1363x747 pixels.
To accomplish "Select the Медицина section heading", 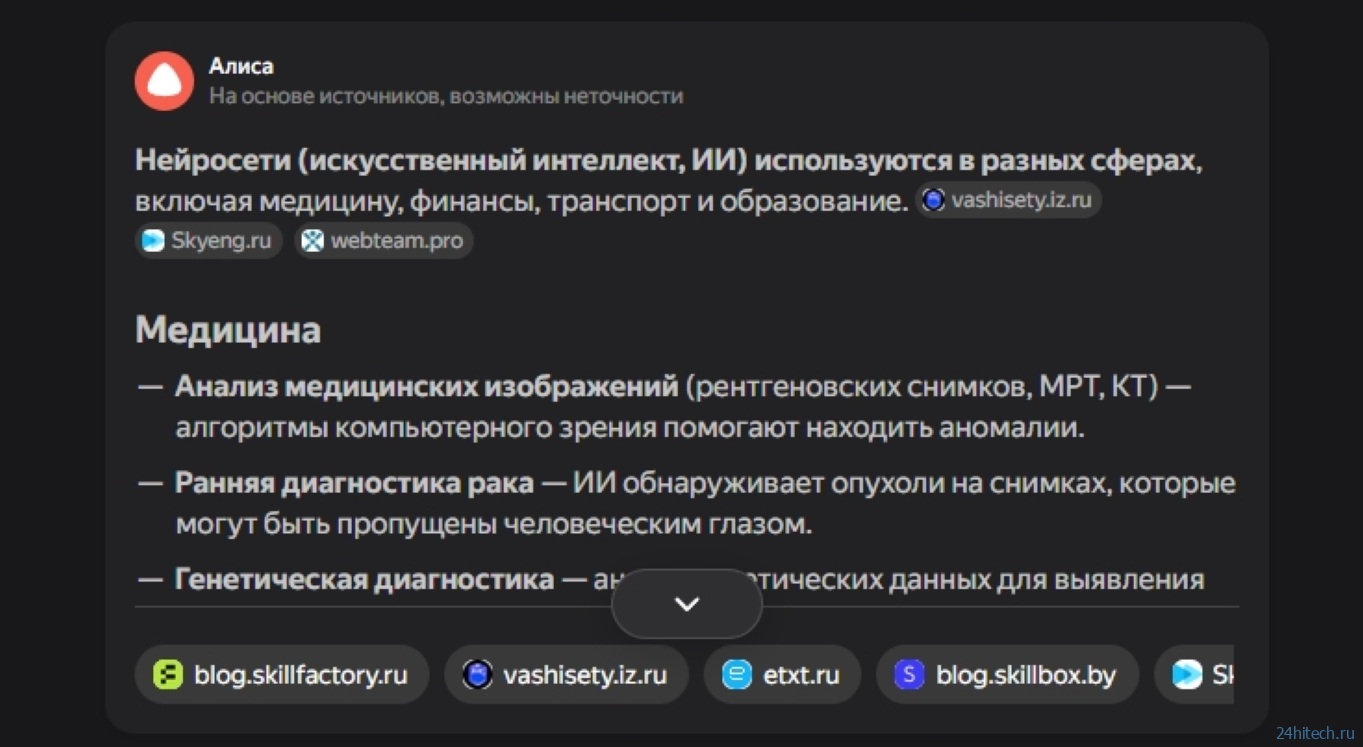I will [x=228, y=330].
